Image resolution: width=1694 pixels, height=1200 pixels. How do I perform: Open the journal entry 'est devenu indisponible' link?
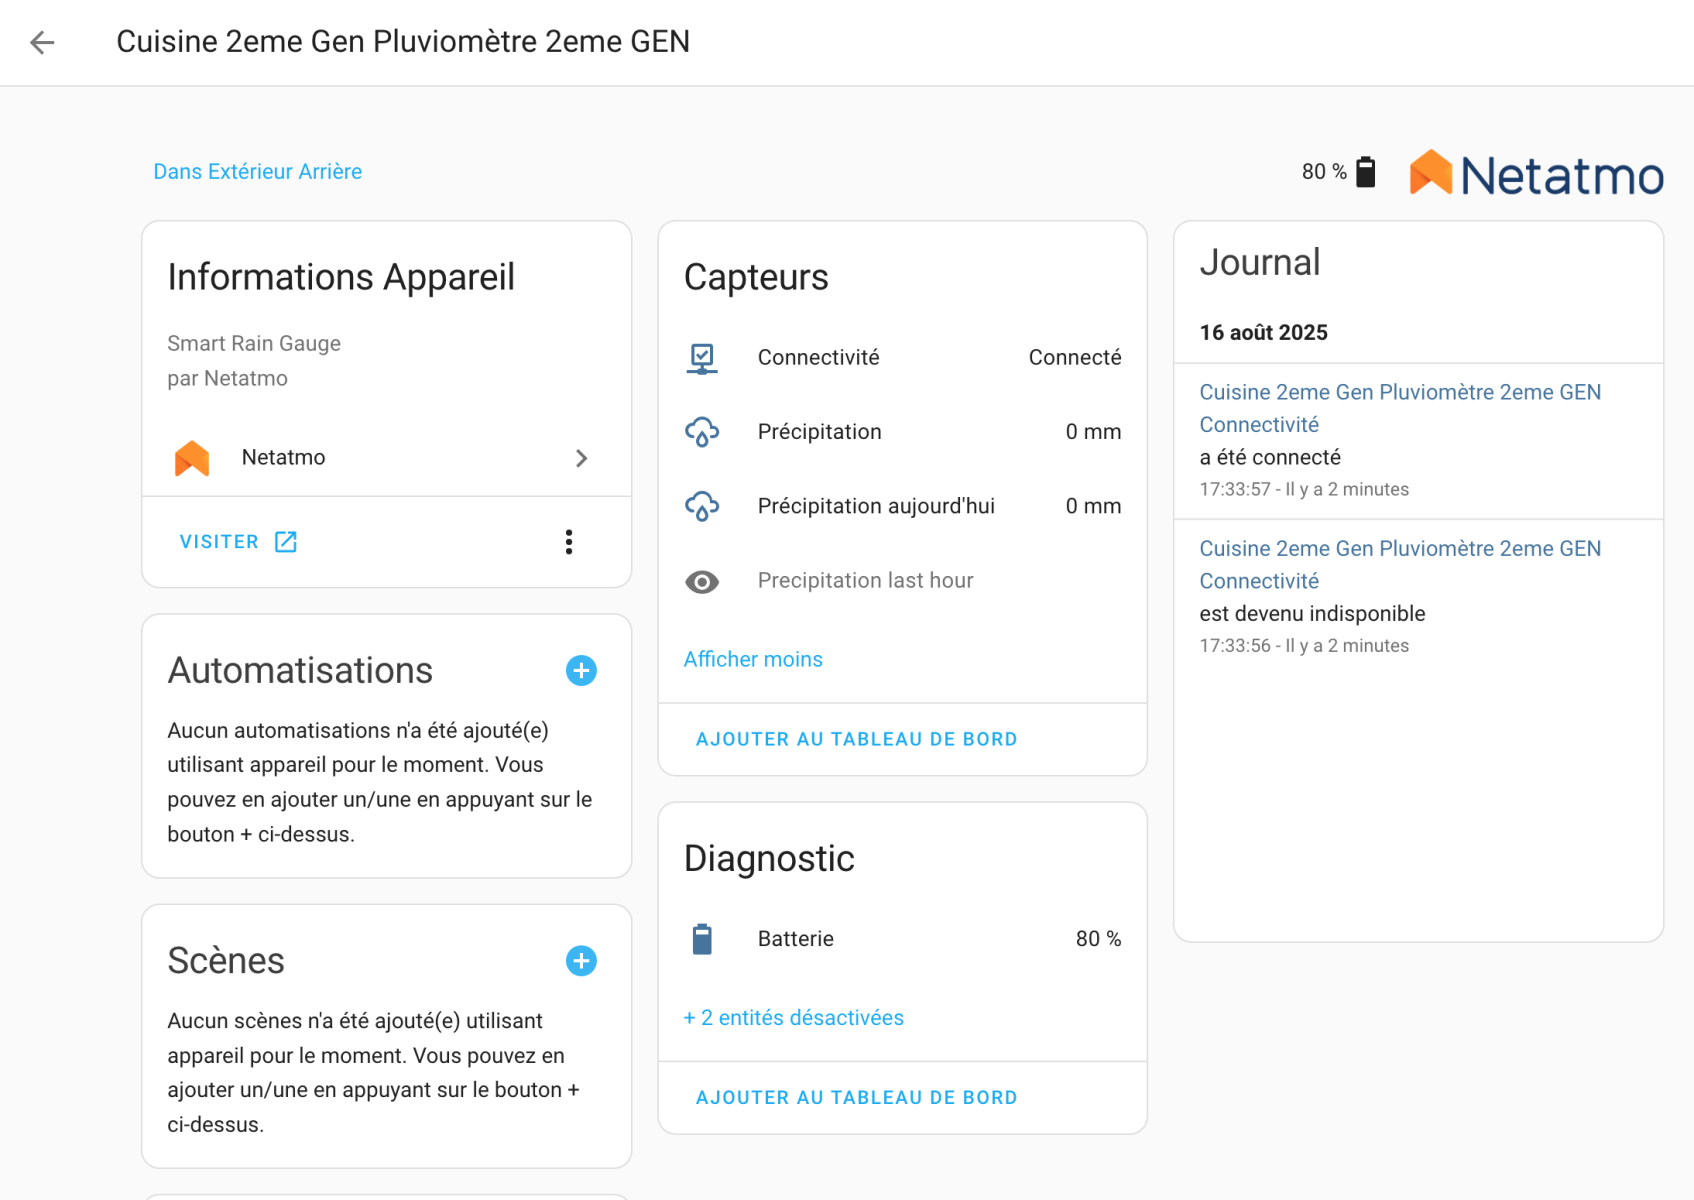tap(1400, 565)
